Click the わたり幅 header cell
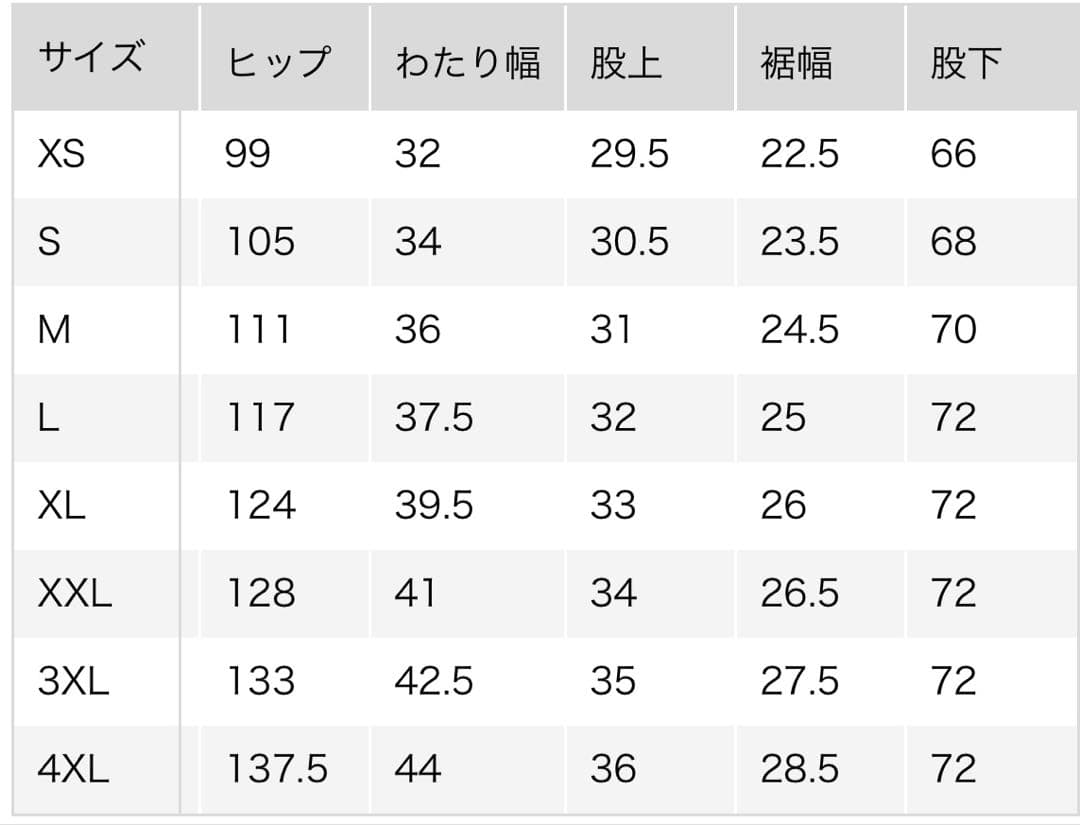 pos(467,63)
